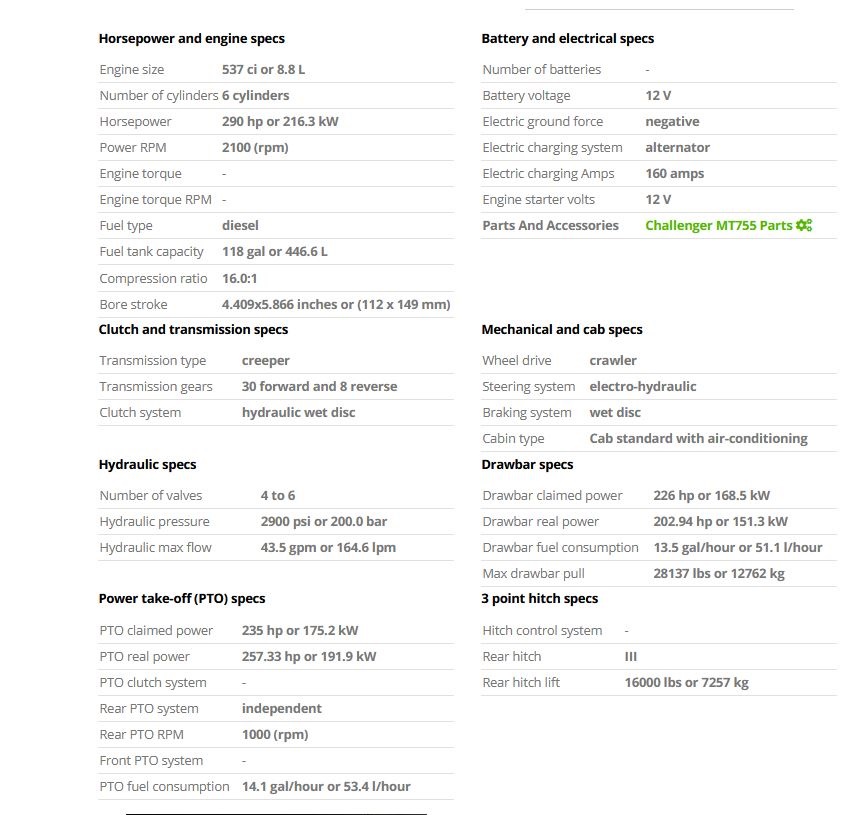This screenshot has width=845, height=815.
Task: Click the fuel tank capacity value
Action: (274, 252)
